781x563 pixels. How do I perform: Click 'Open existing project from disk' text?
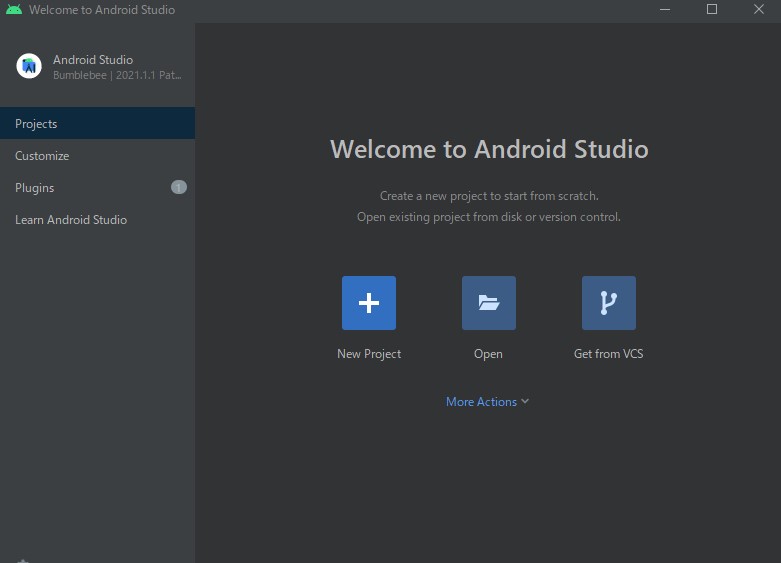(x=489, y=217)
